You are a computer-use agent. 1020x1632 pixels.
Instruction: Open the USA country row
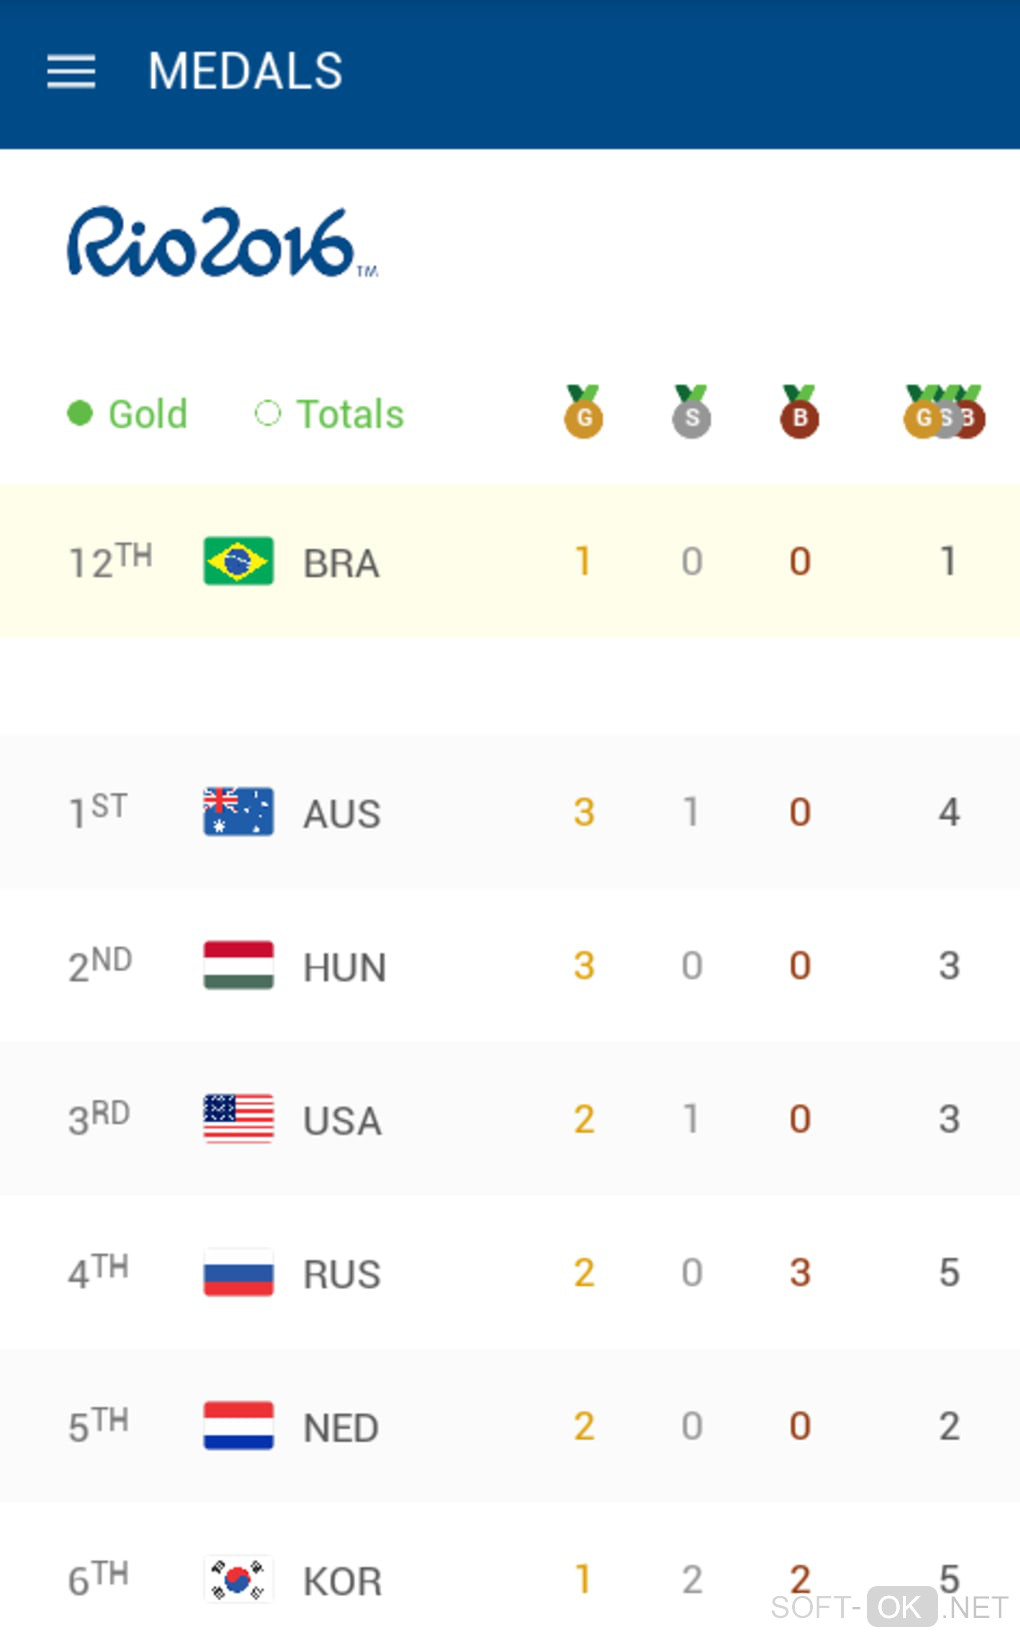pos(510,1119)
